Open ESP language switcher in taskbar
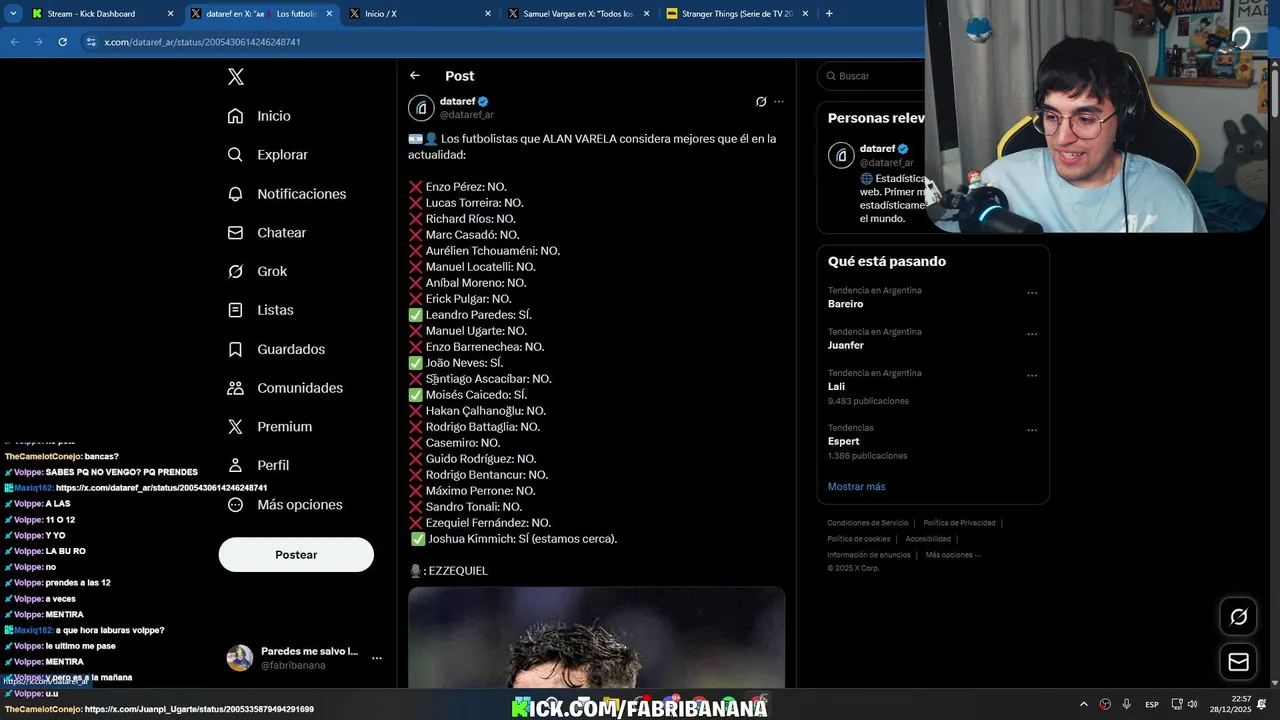Image resolution: width=1280 pixels, height=720 pixels. (x=1152, y=704)
